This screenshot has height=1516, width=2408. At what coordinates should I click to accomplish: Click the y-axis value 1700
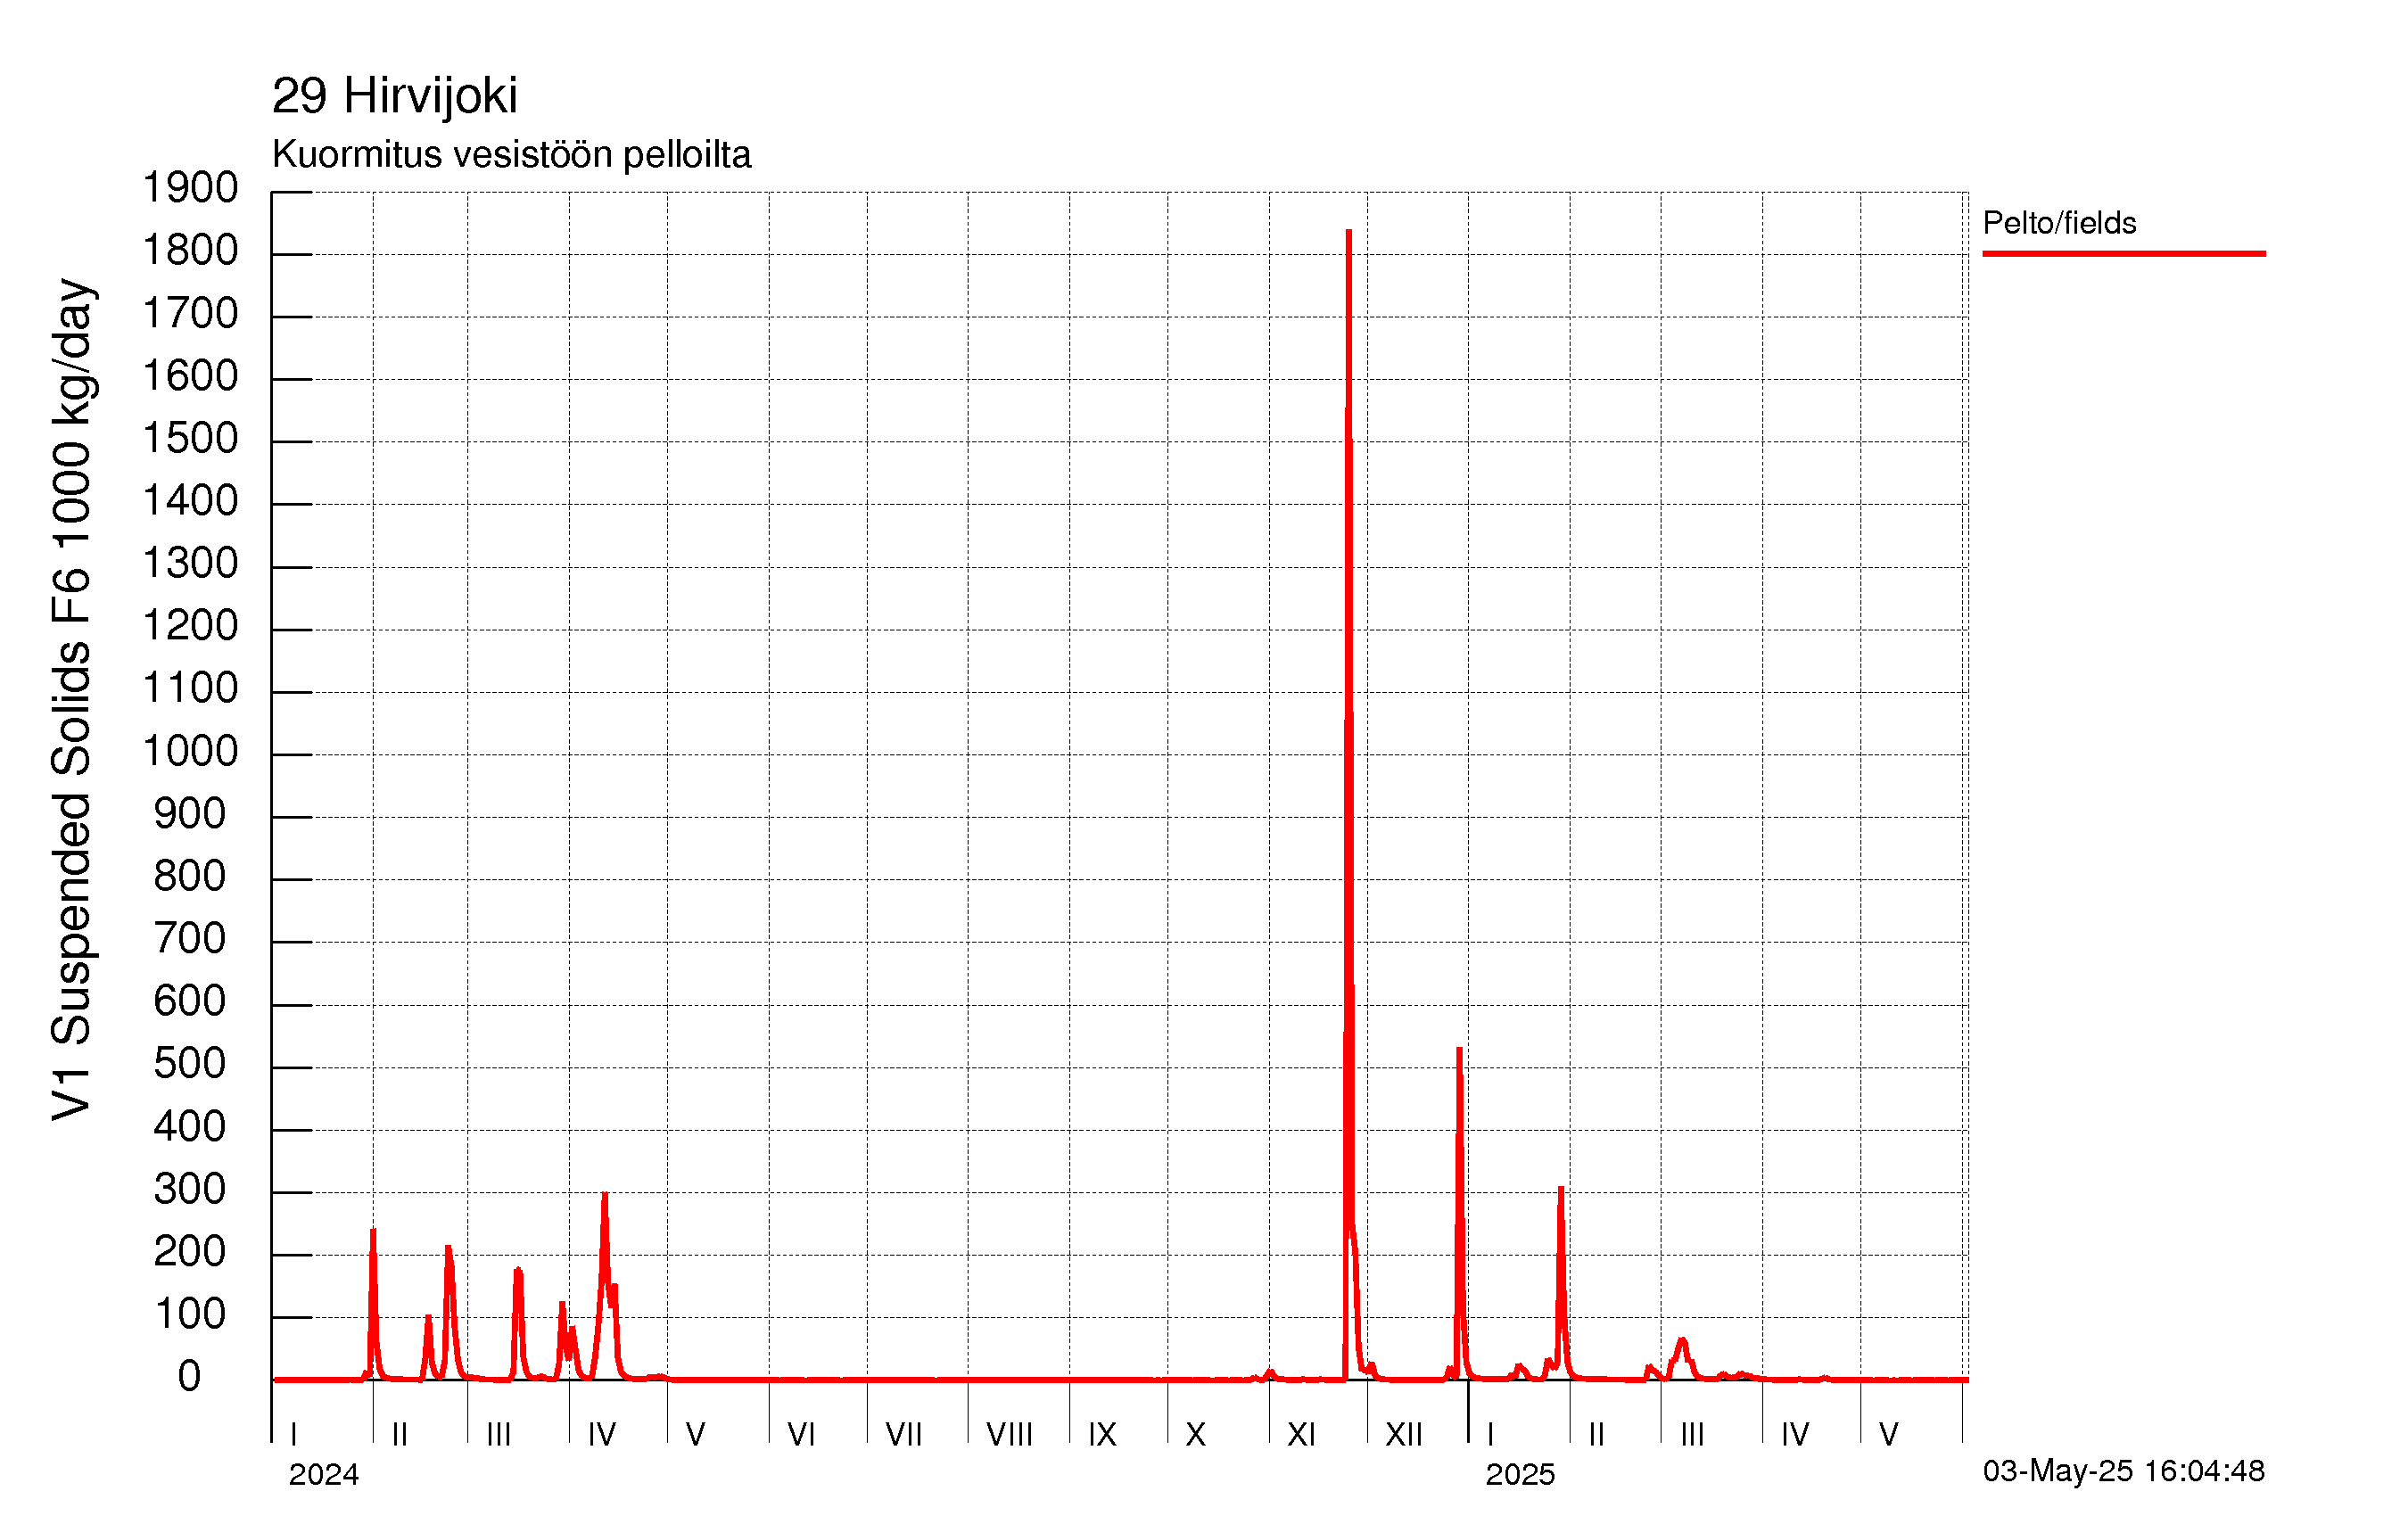[x=190, y=314]
